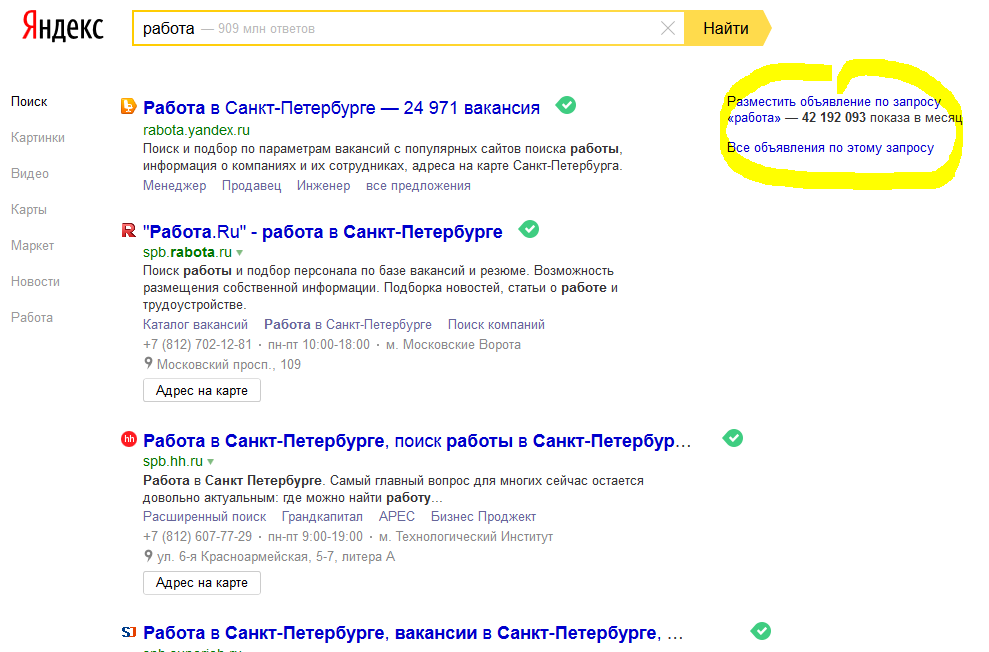Screen dimensions: 989x652
Task: Click the red R favicon of Работа.Ru
Action: [129, 230]
